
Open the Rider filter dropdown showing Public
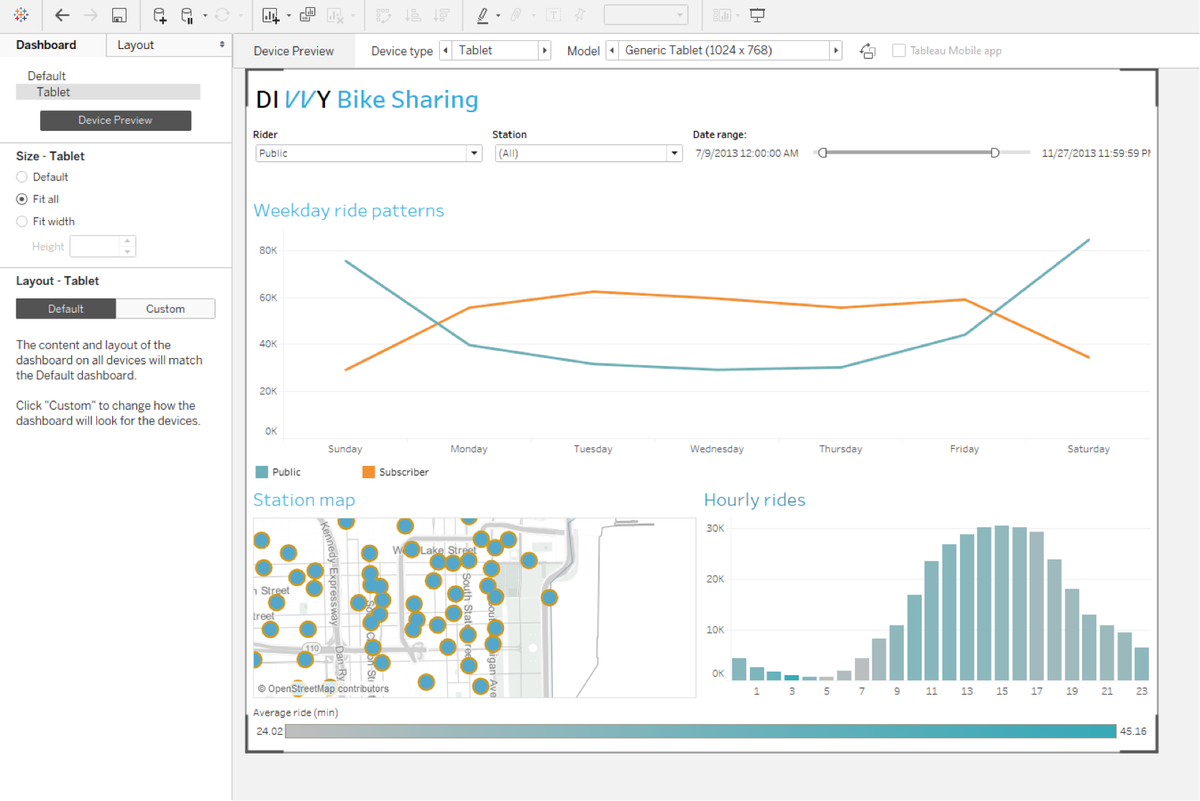click(369, 153)
